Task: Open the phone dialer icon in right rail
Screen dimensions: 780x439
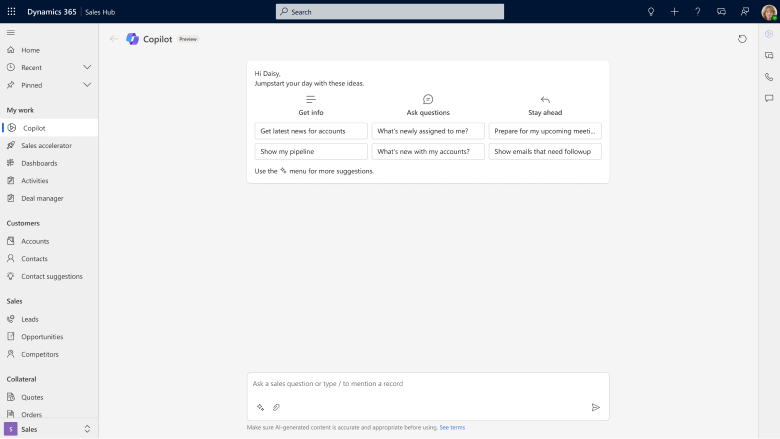Action: pyautogui.click(x=769, y=77)
